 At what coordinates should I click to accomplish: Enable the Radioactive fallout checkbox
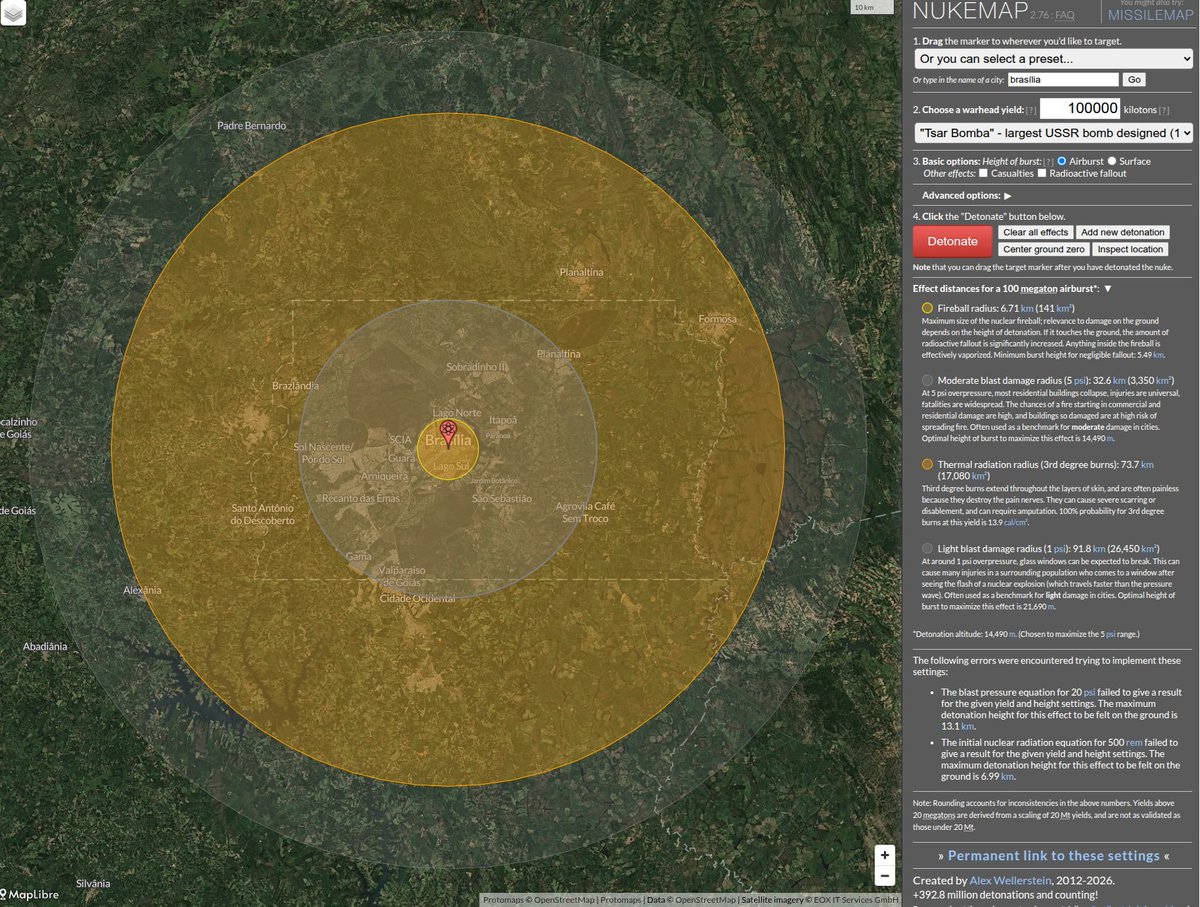click(1043, 173)
